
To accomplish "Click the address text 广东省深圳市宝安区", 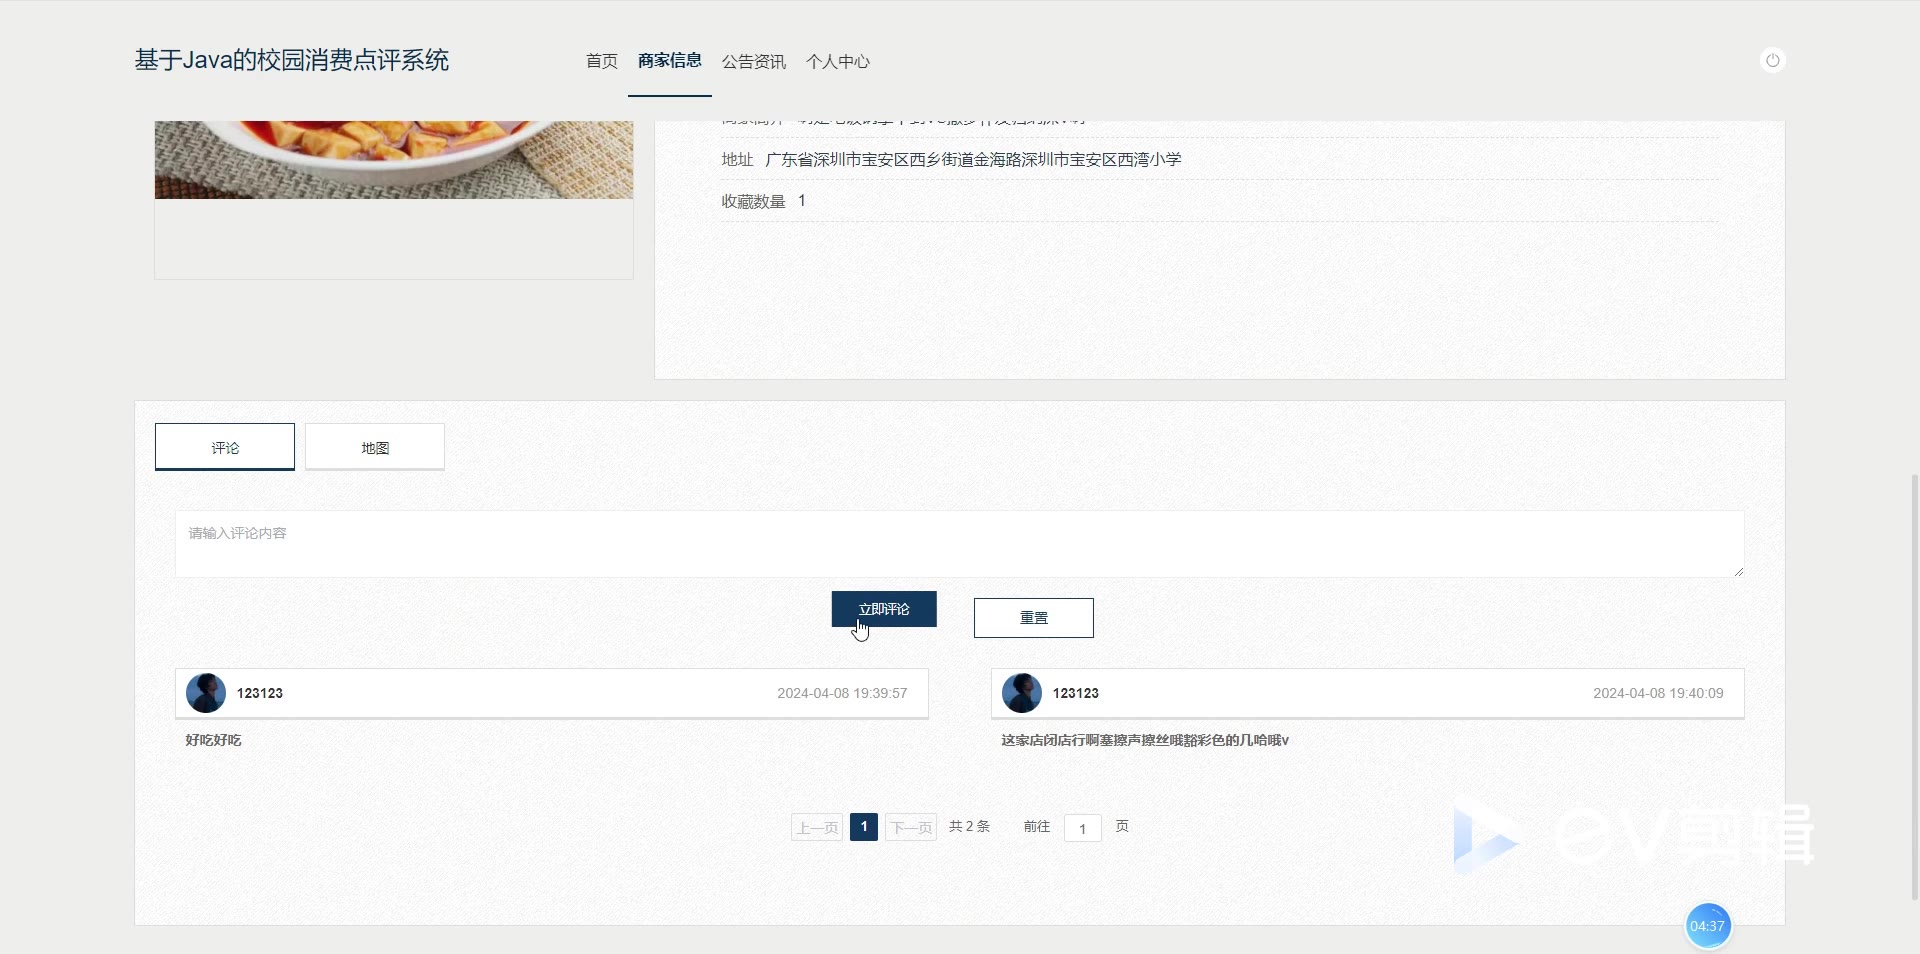I will pos(973,159).
